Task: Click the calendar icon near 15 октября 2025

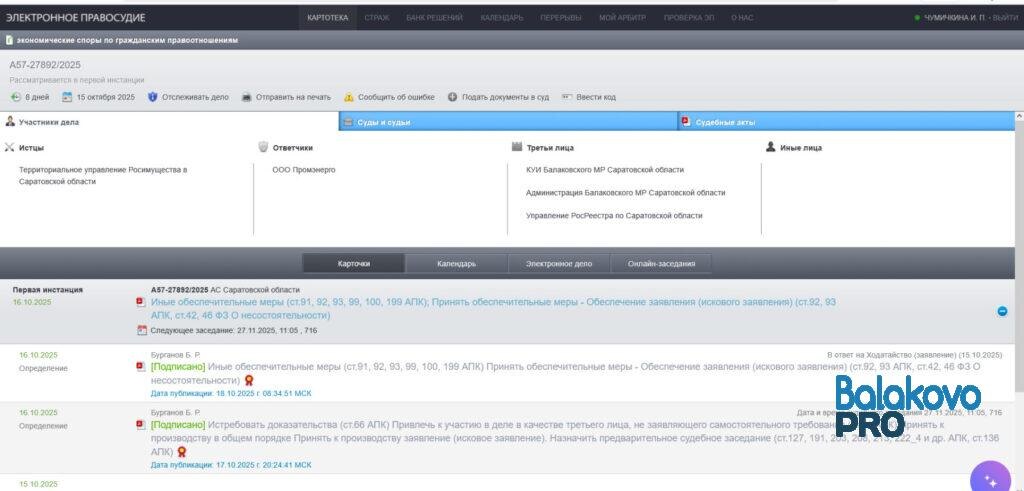Action: pyautogui.click(x=67, y=97)
